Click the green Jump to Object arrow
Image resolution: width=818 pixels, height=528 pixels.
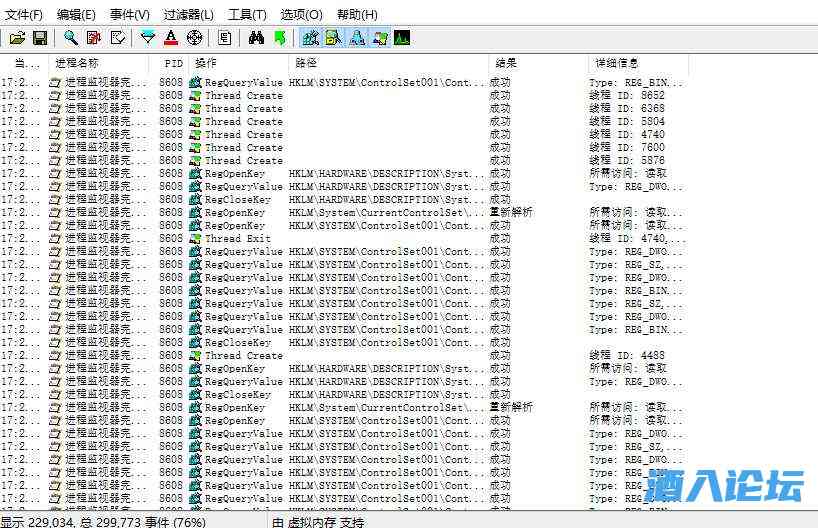tap(279, 38)
